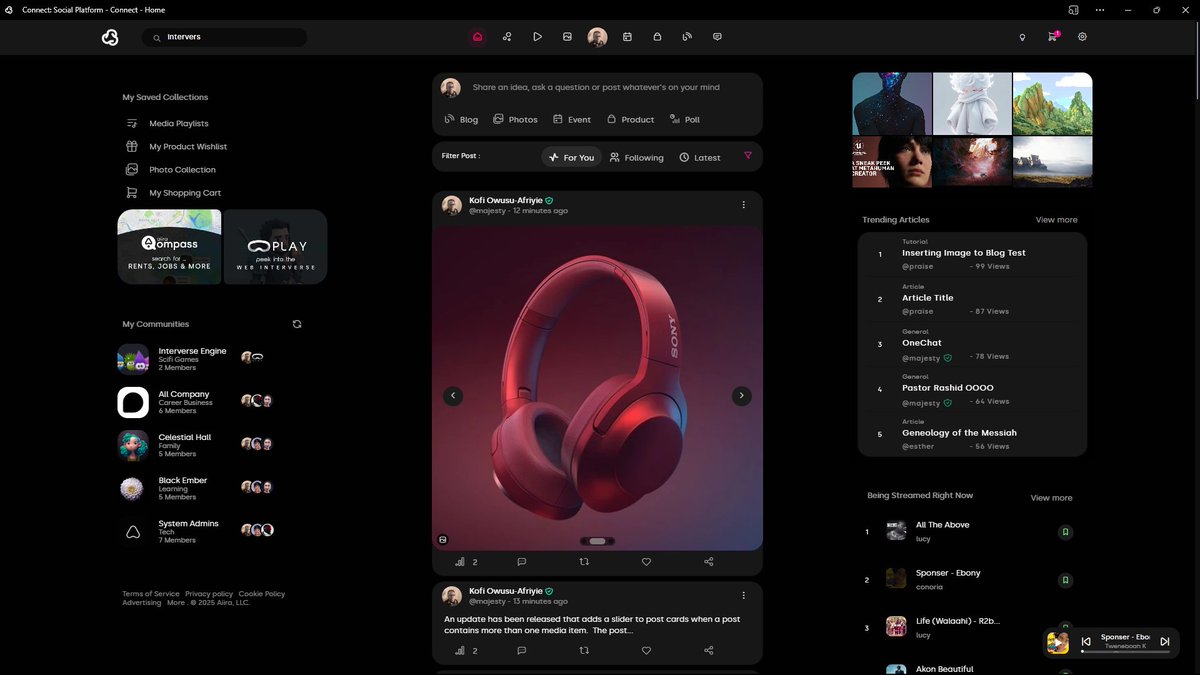Viewport: 1200px width, 675px height.
Task: Click the gallery icon on headphones image
Action: click(x=443, y=540)
